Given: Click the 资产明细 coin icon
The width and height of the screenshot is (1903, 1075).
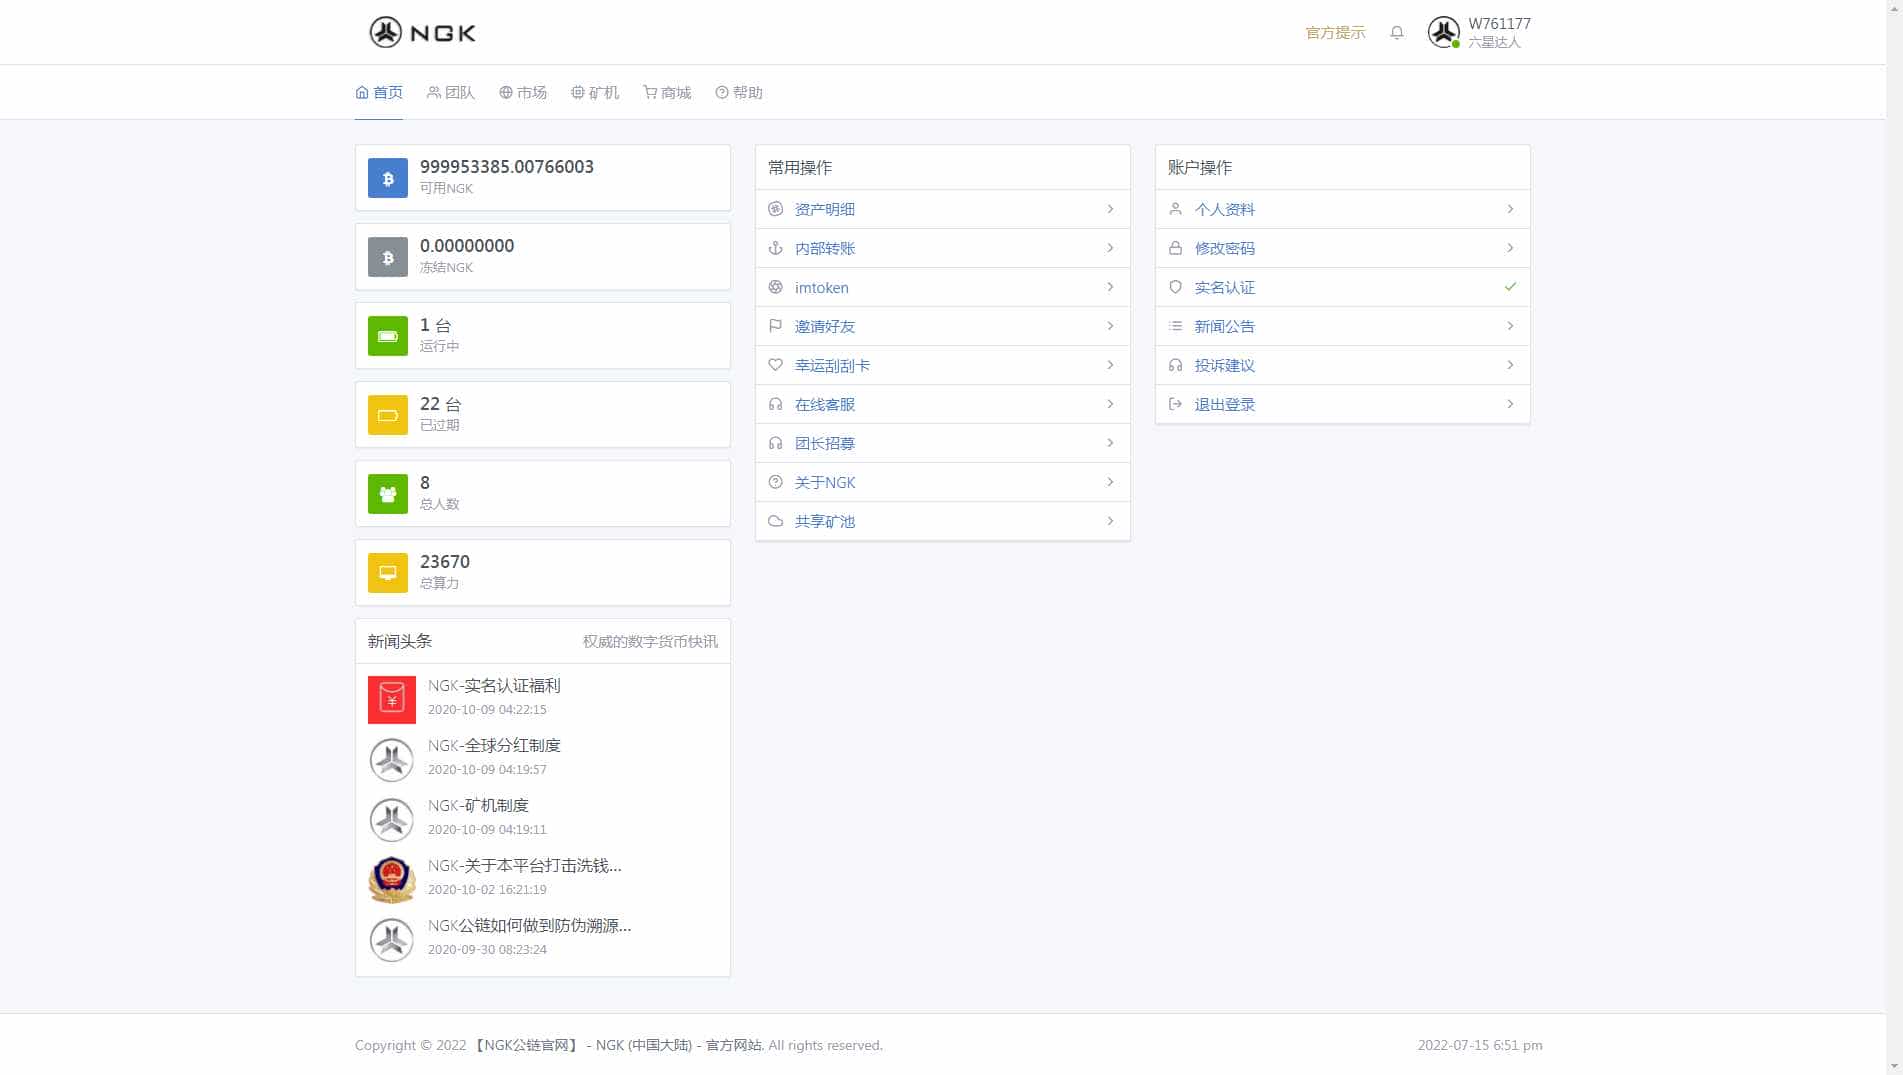Looking at the screenshot, I should (775, 209).
